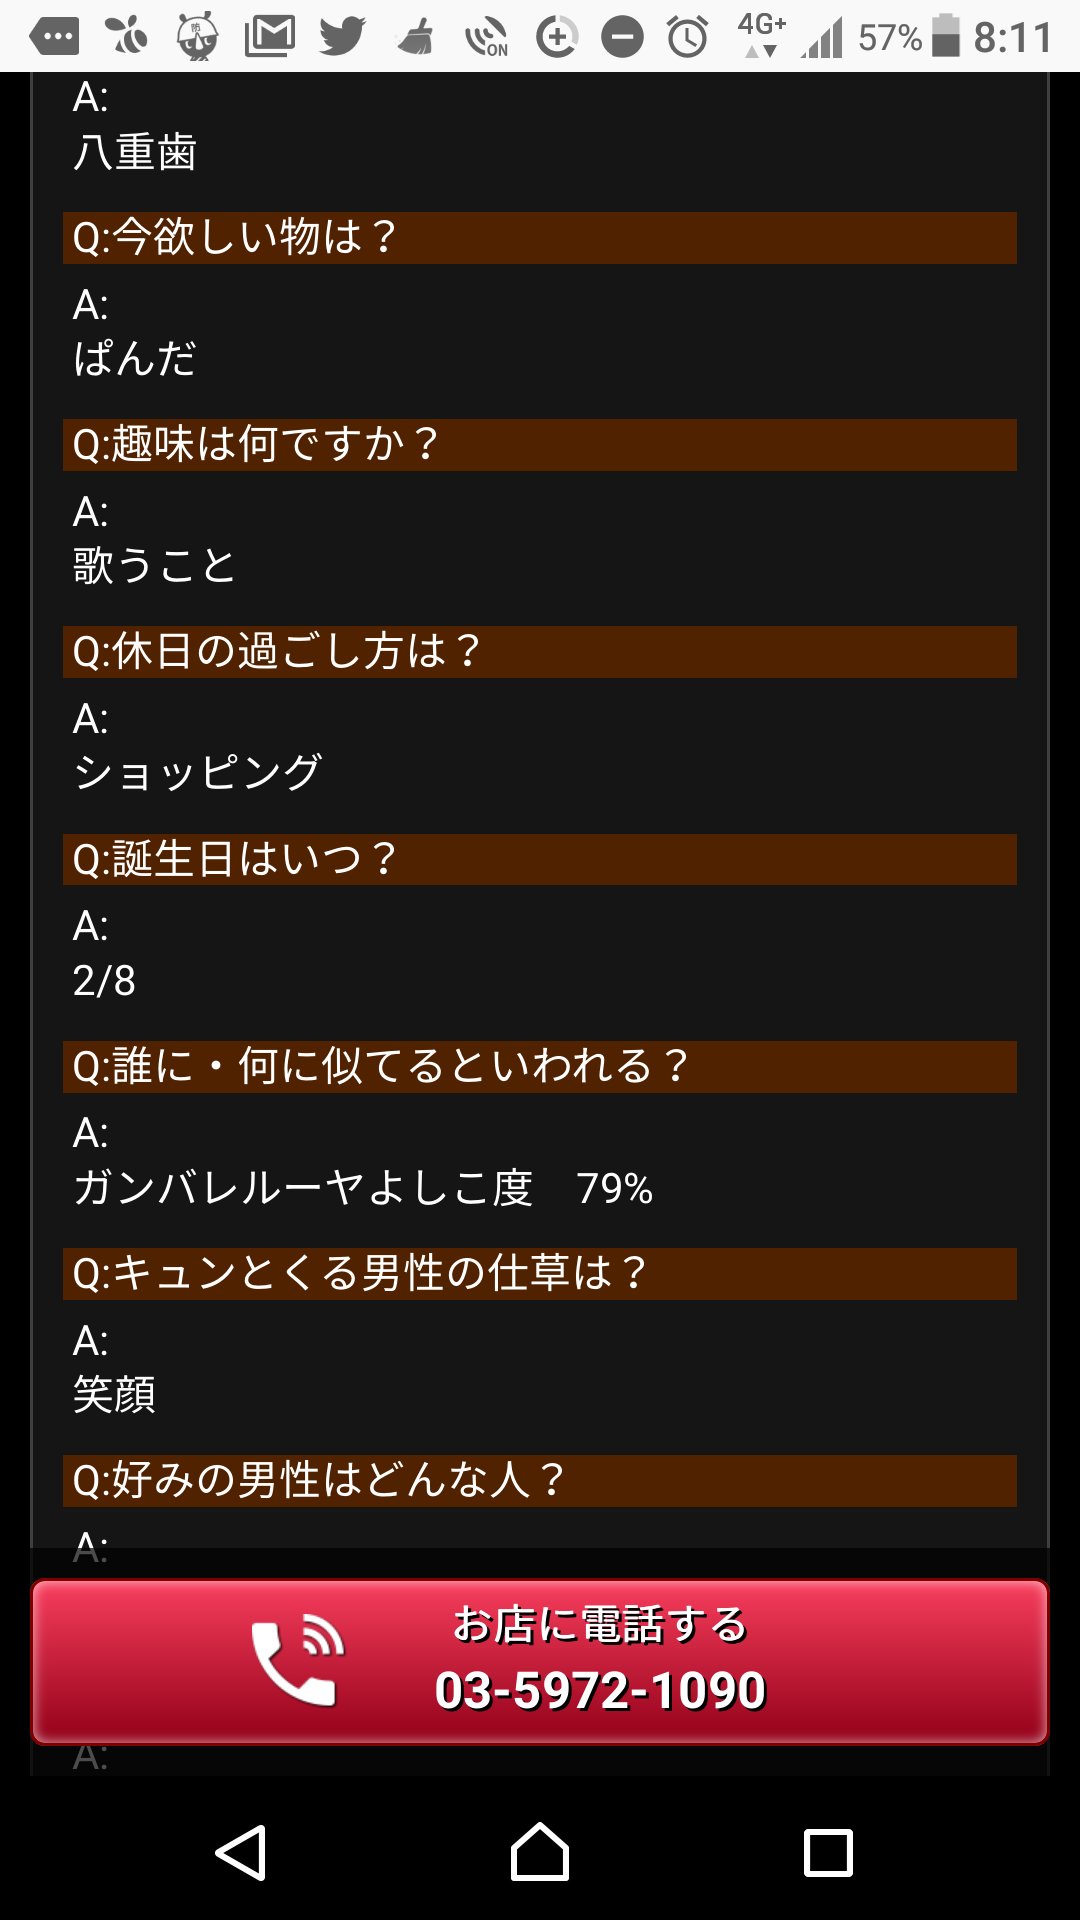Tap the ガンバレルーヤよしこ度 79% answer text
The width and height of the screenshot is (1080, 1920).
click(x=362, y=1188)
